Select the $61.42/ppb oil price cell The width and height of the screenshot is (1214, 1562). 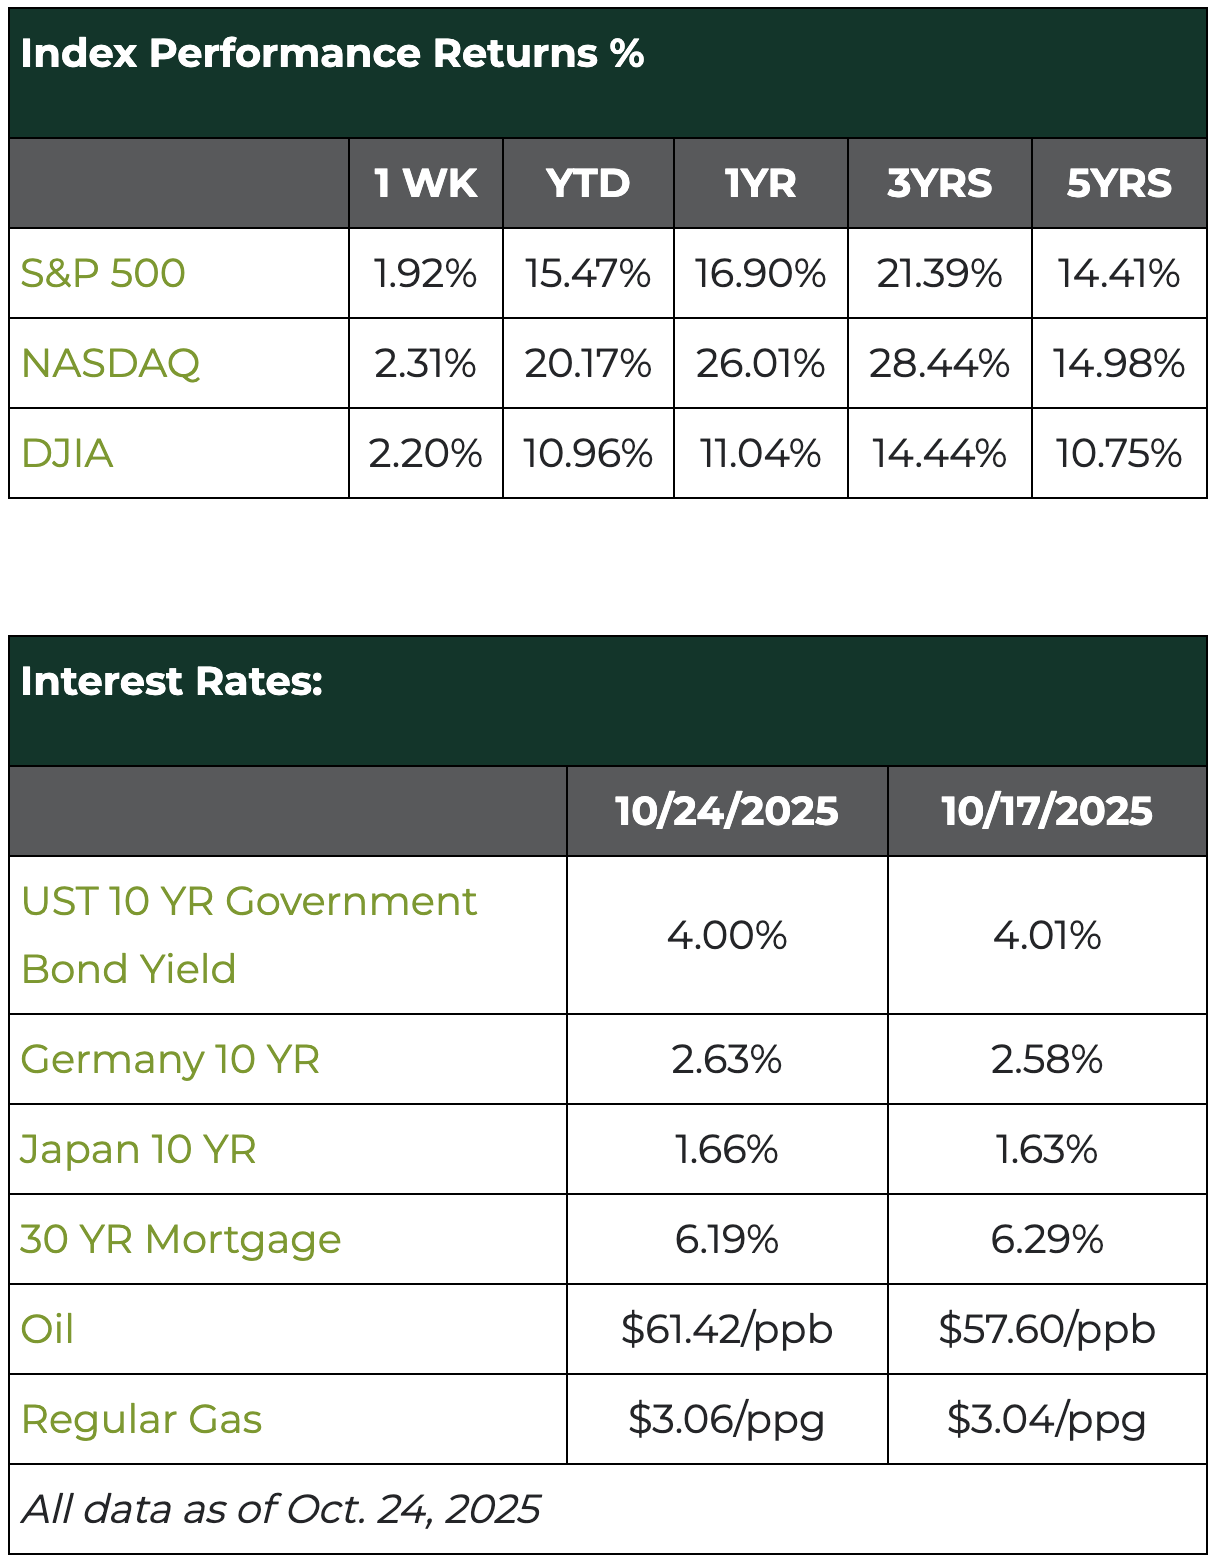tap(727, 1330)
